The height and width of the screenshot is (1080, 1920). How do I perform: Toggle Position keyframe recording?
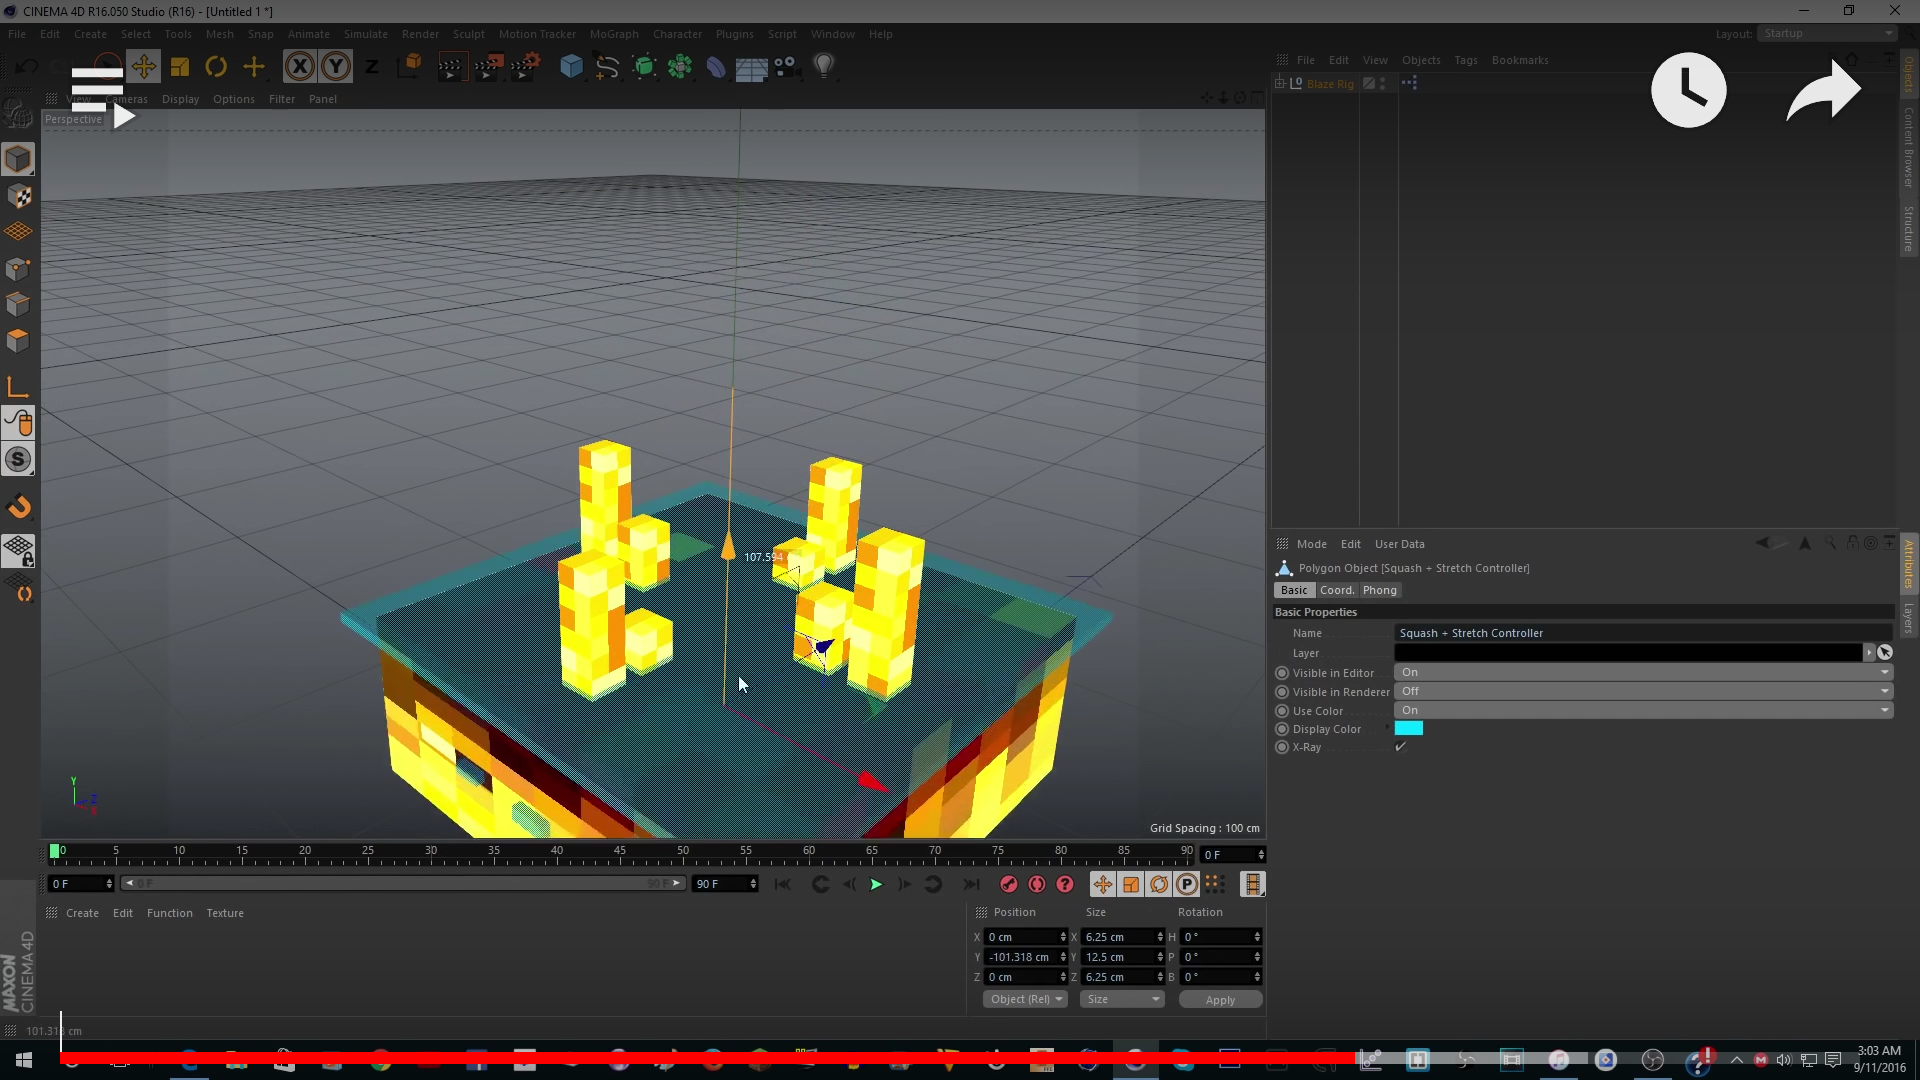point(1102,884)
